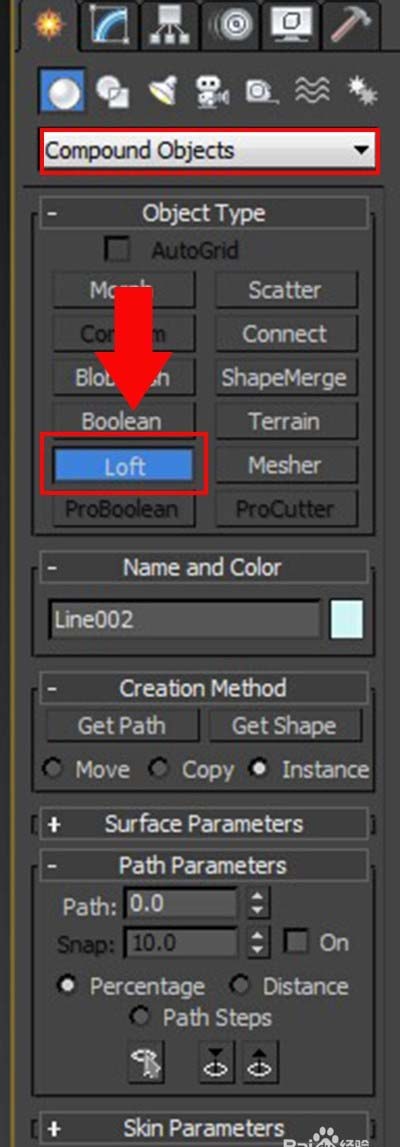Enable the Snap On checkbox
This screenshot has width=400, height=1147.
pyautogui.click(x=297, y=942)
